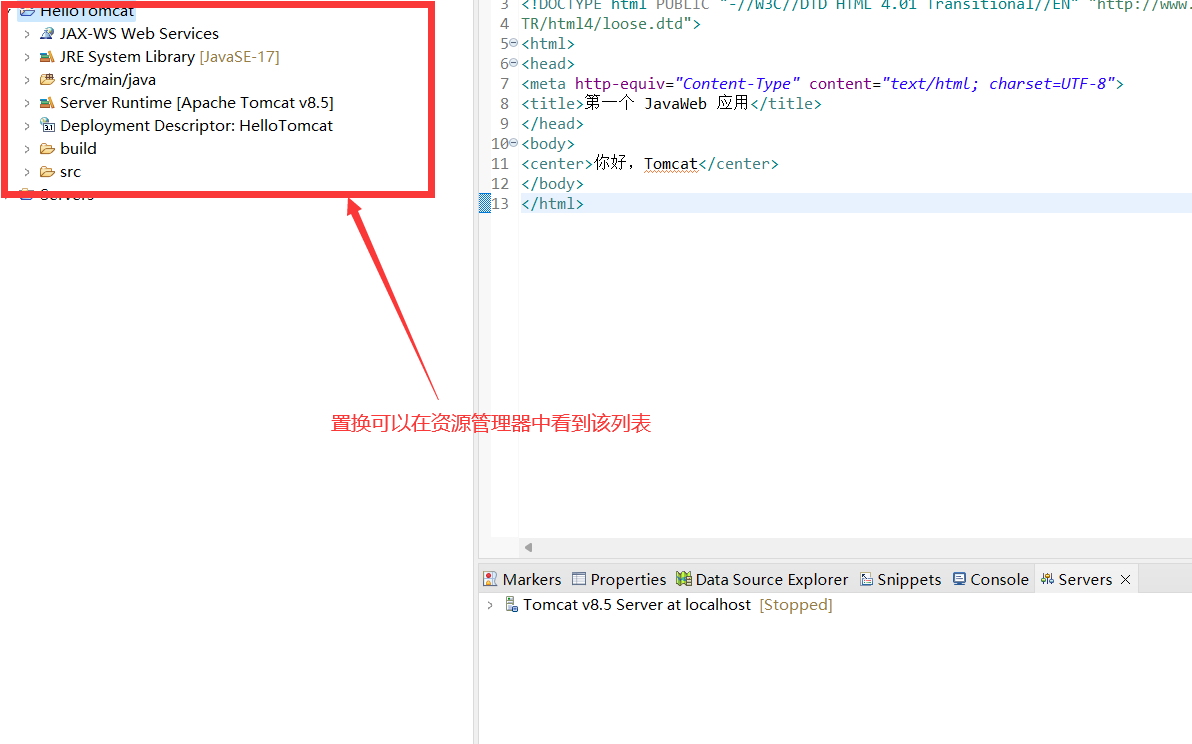Click the Markers tab icon
Screen dimensions: 1192x744
490,579
